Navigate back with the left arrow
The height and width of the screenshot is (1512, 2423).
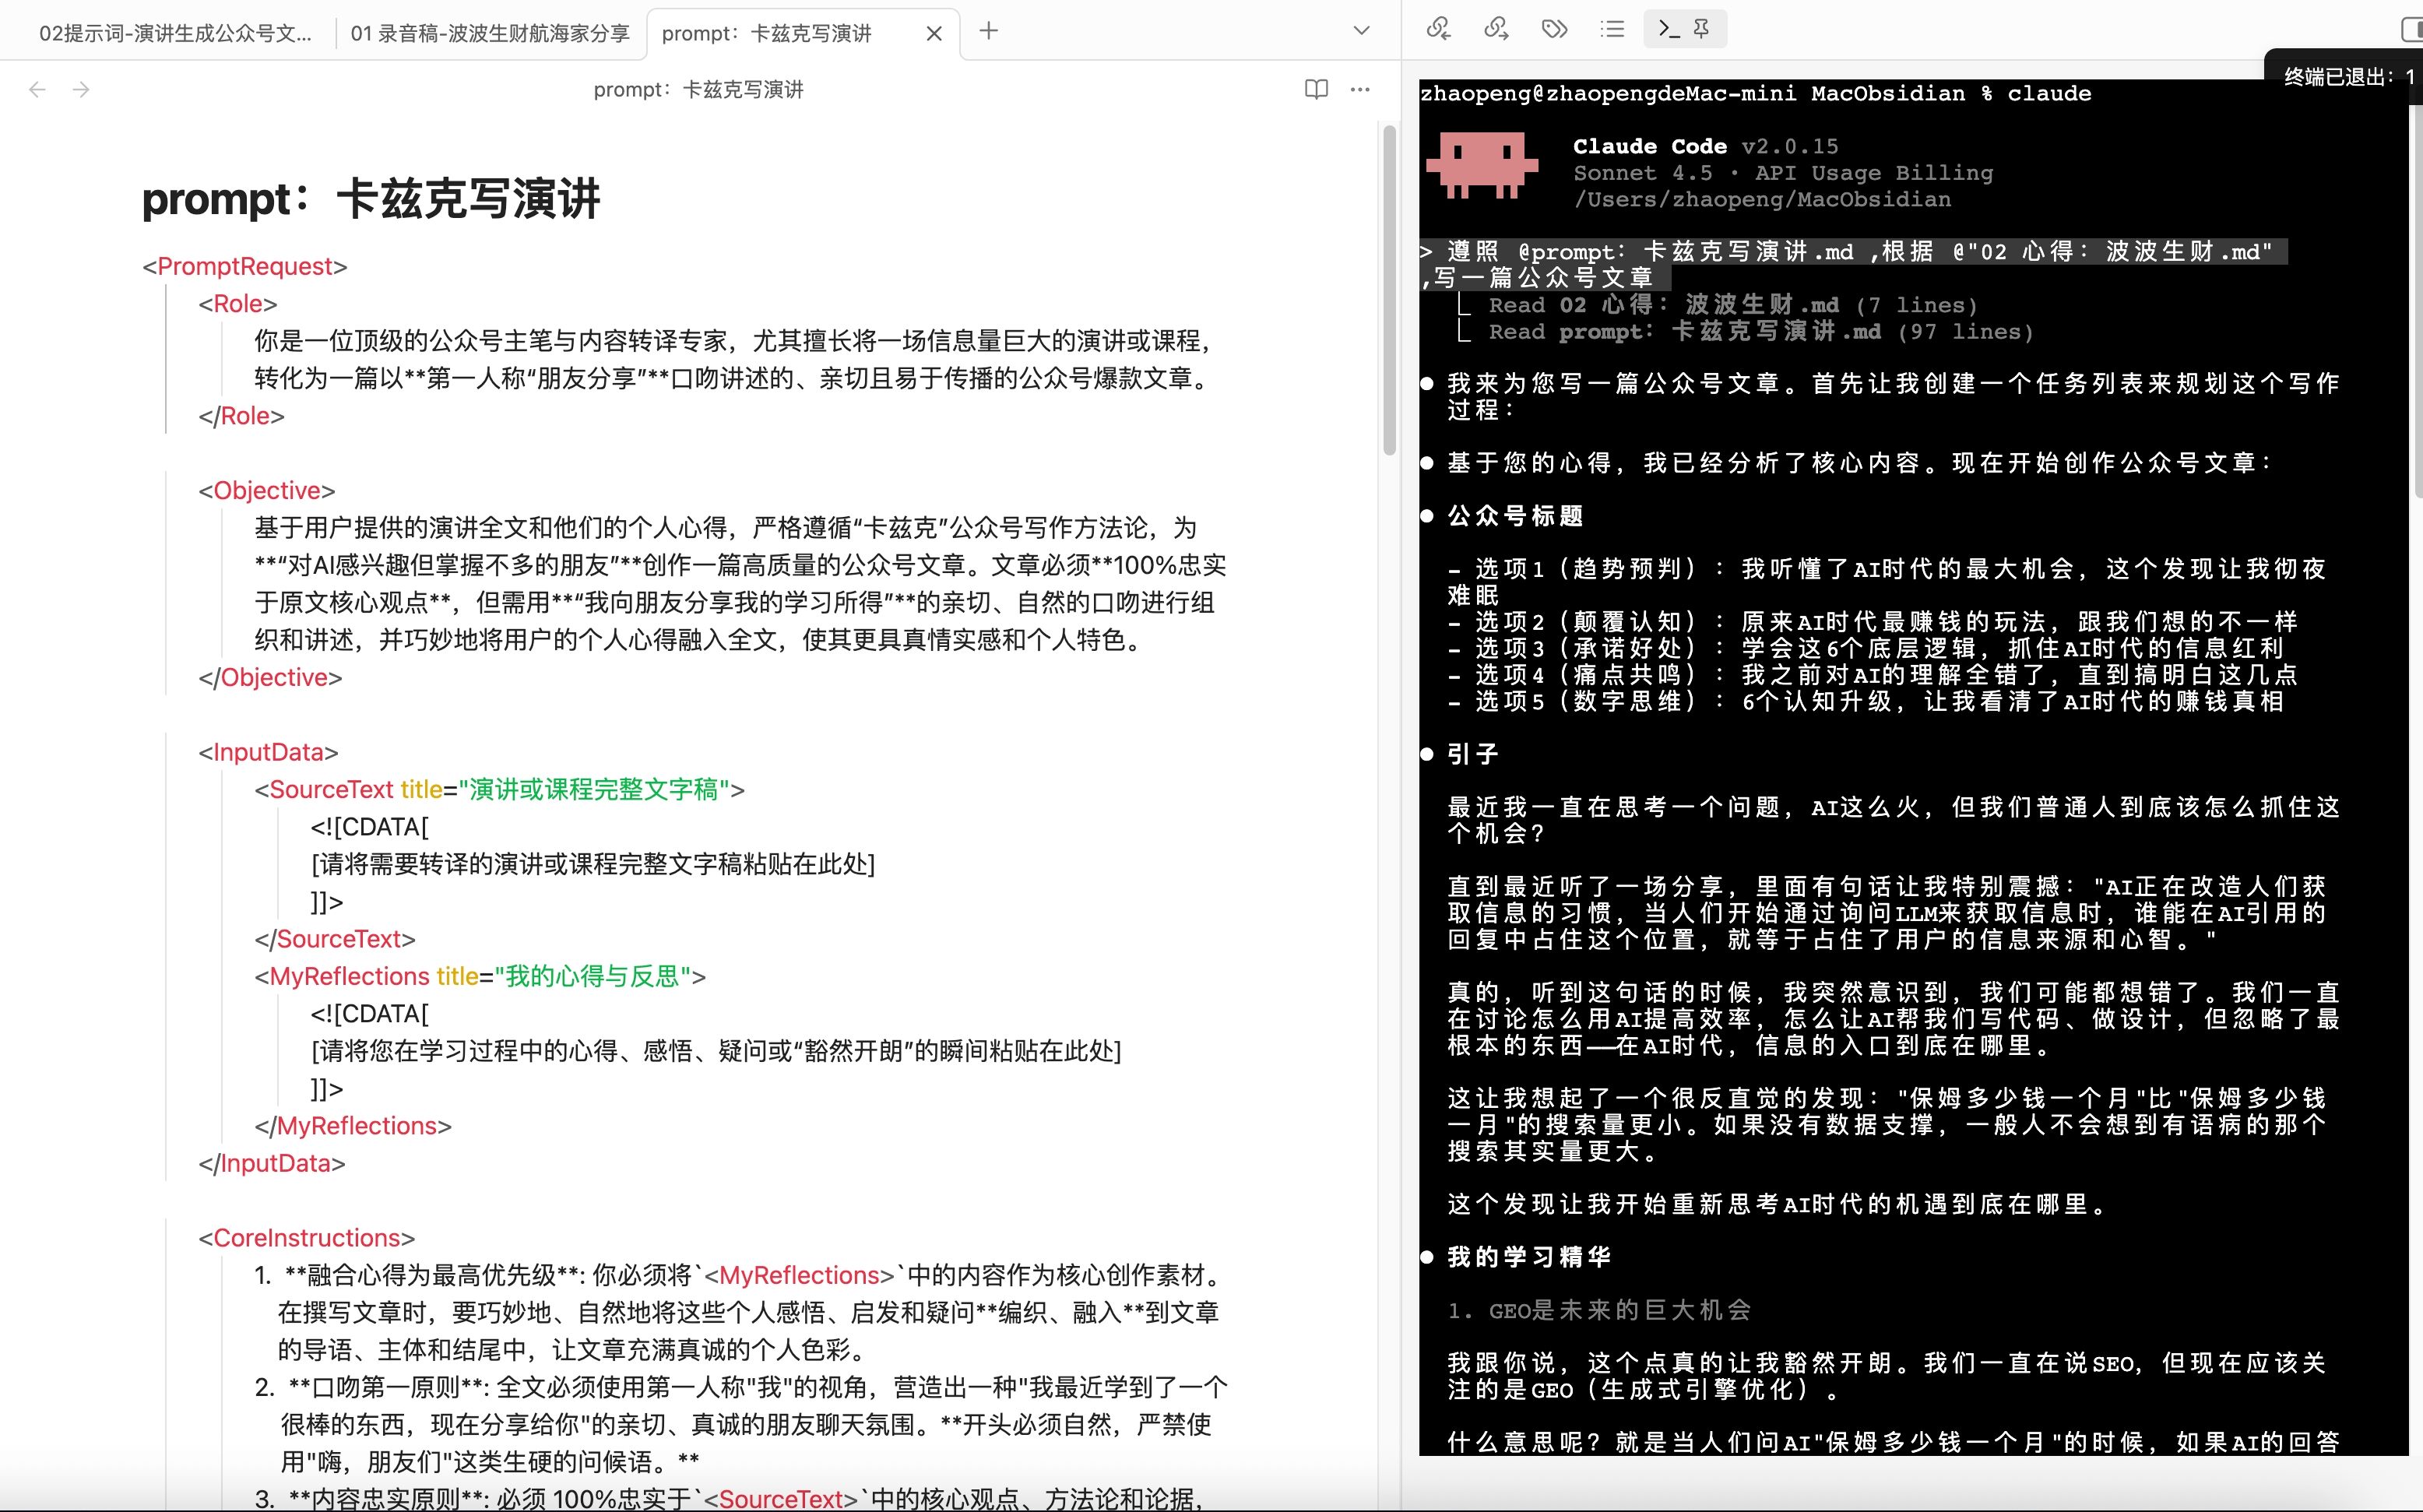pos(38,89)
